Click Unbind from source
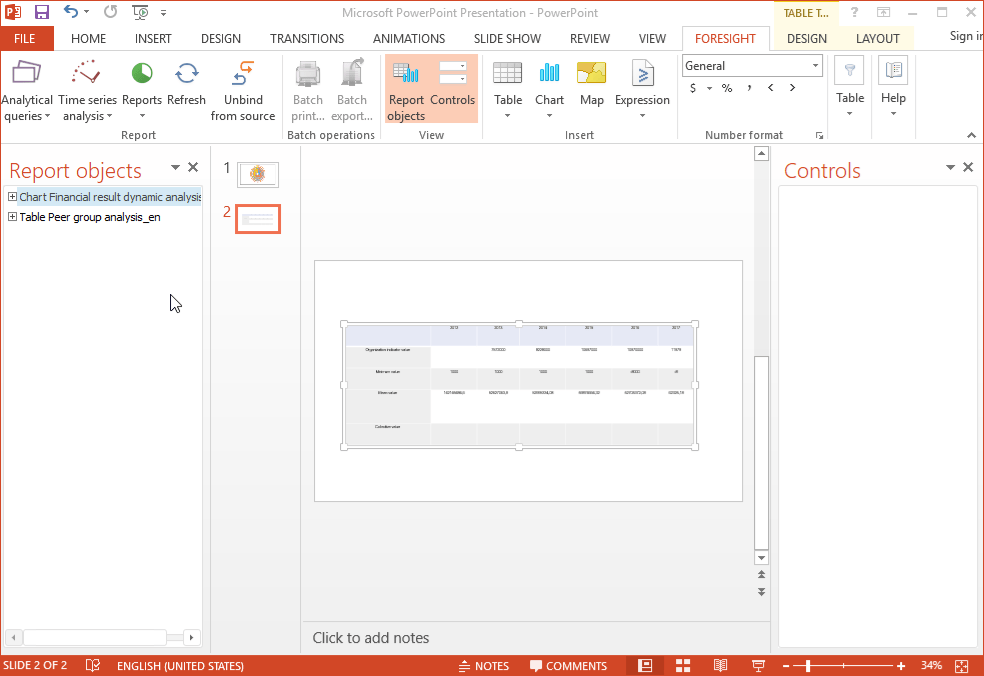The width and height of the screenshot is (984, 676). (242, 89)
